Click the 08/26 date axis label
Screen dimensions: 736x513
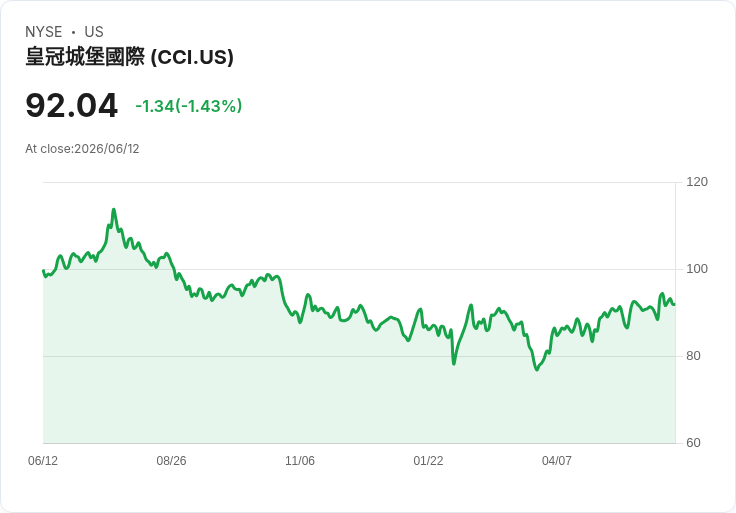(171, 461)
